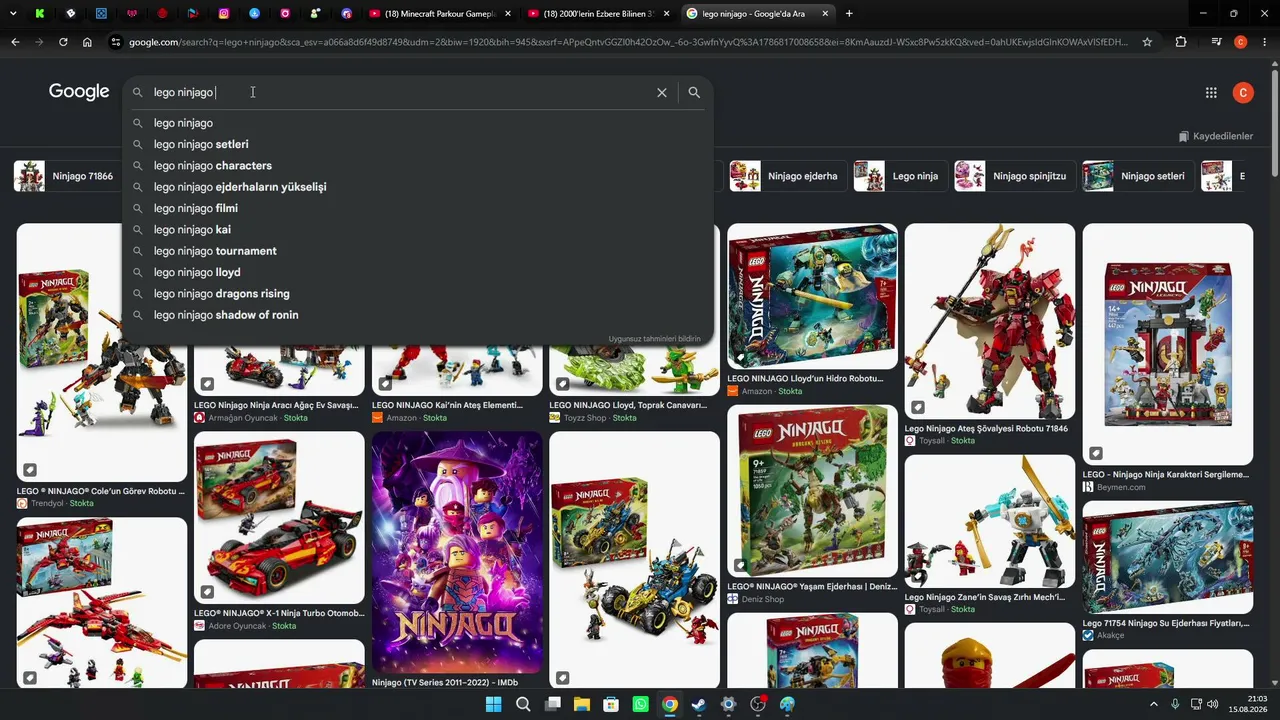Image resolution: width=1280 pixels, height=720 pixels.
Task: Open the Google account avatar menu
Action: 1243,92
